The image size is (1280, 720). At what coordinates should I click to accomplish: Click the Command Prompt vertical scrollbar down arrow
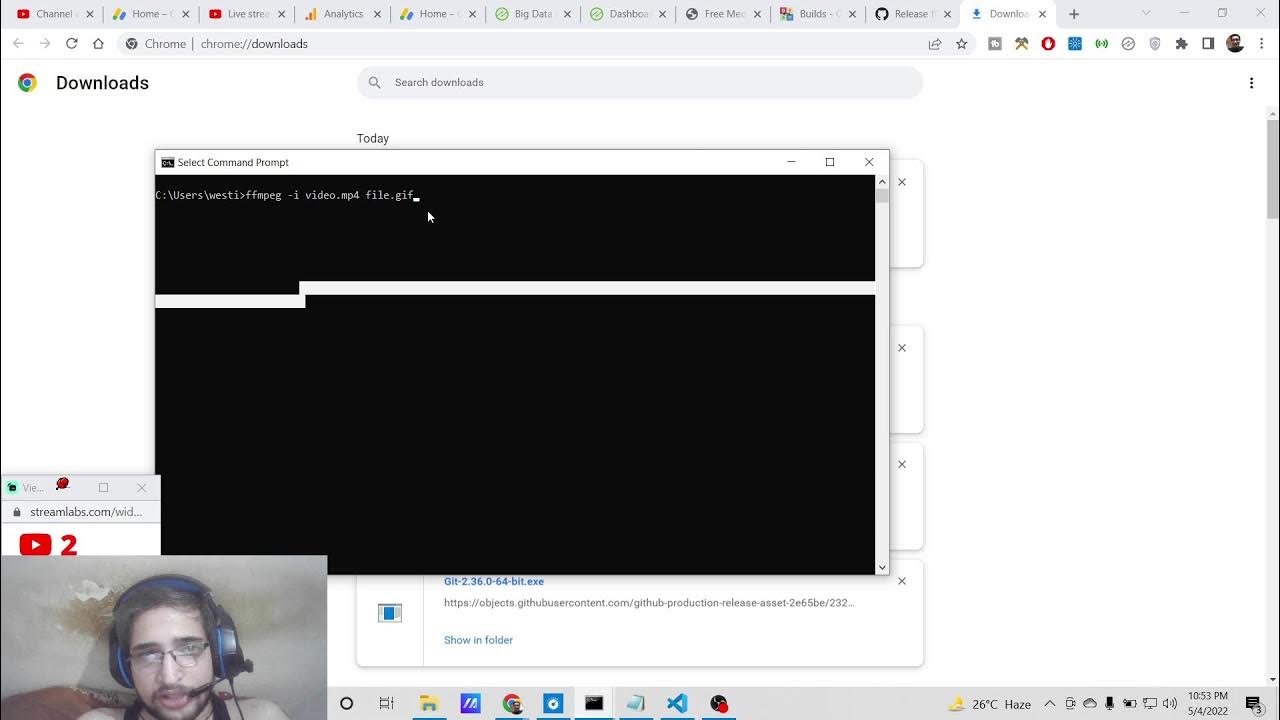click(881, 567)
